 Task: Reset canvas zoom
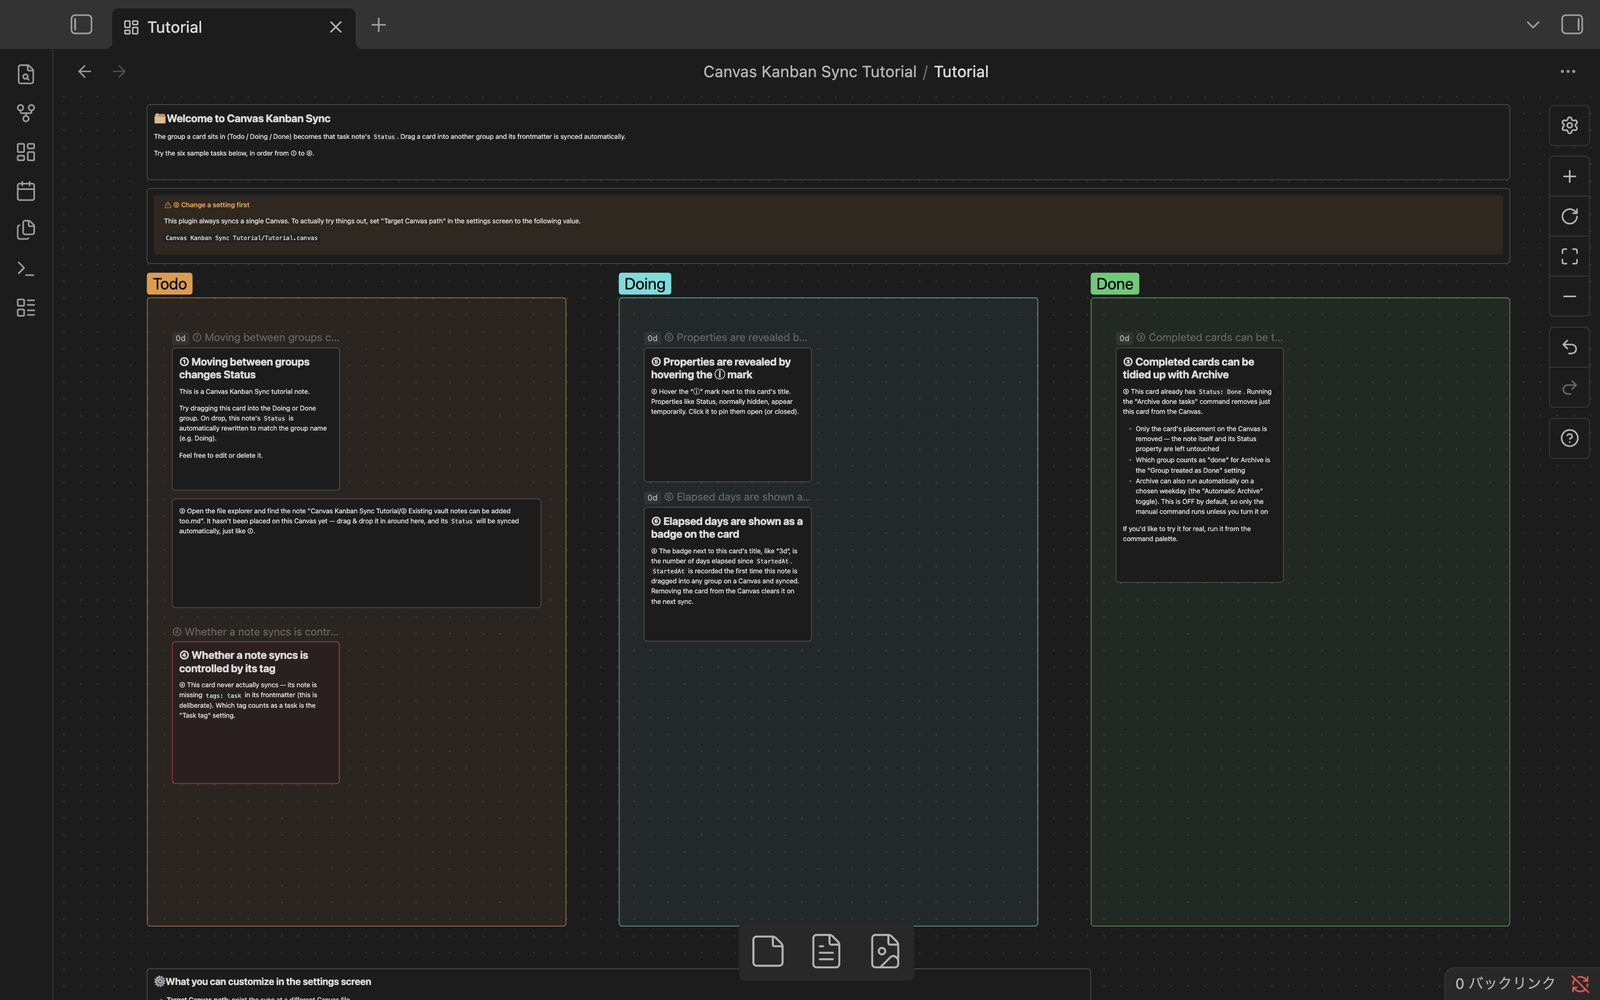(1570, 217)
